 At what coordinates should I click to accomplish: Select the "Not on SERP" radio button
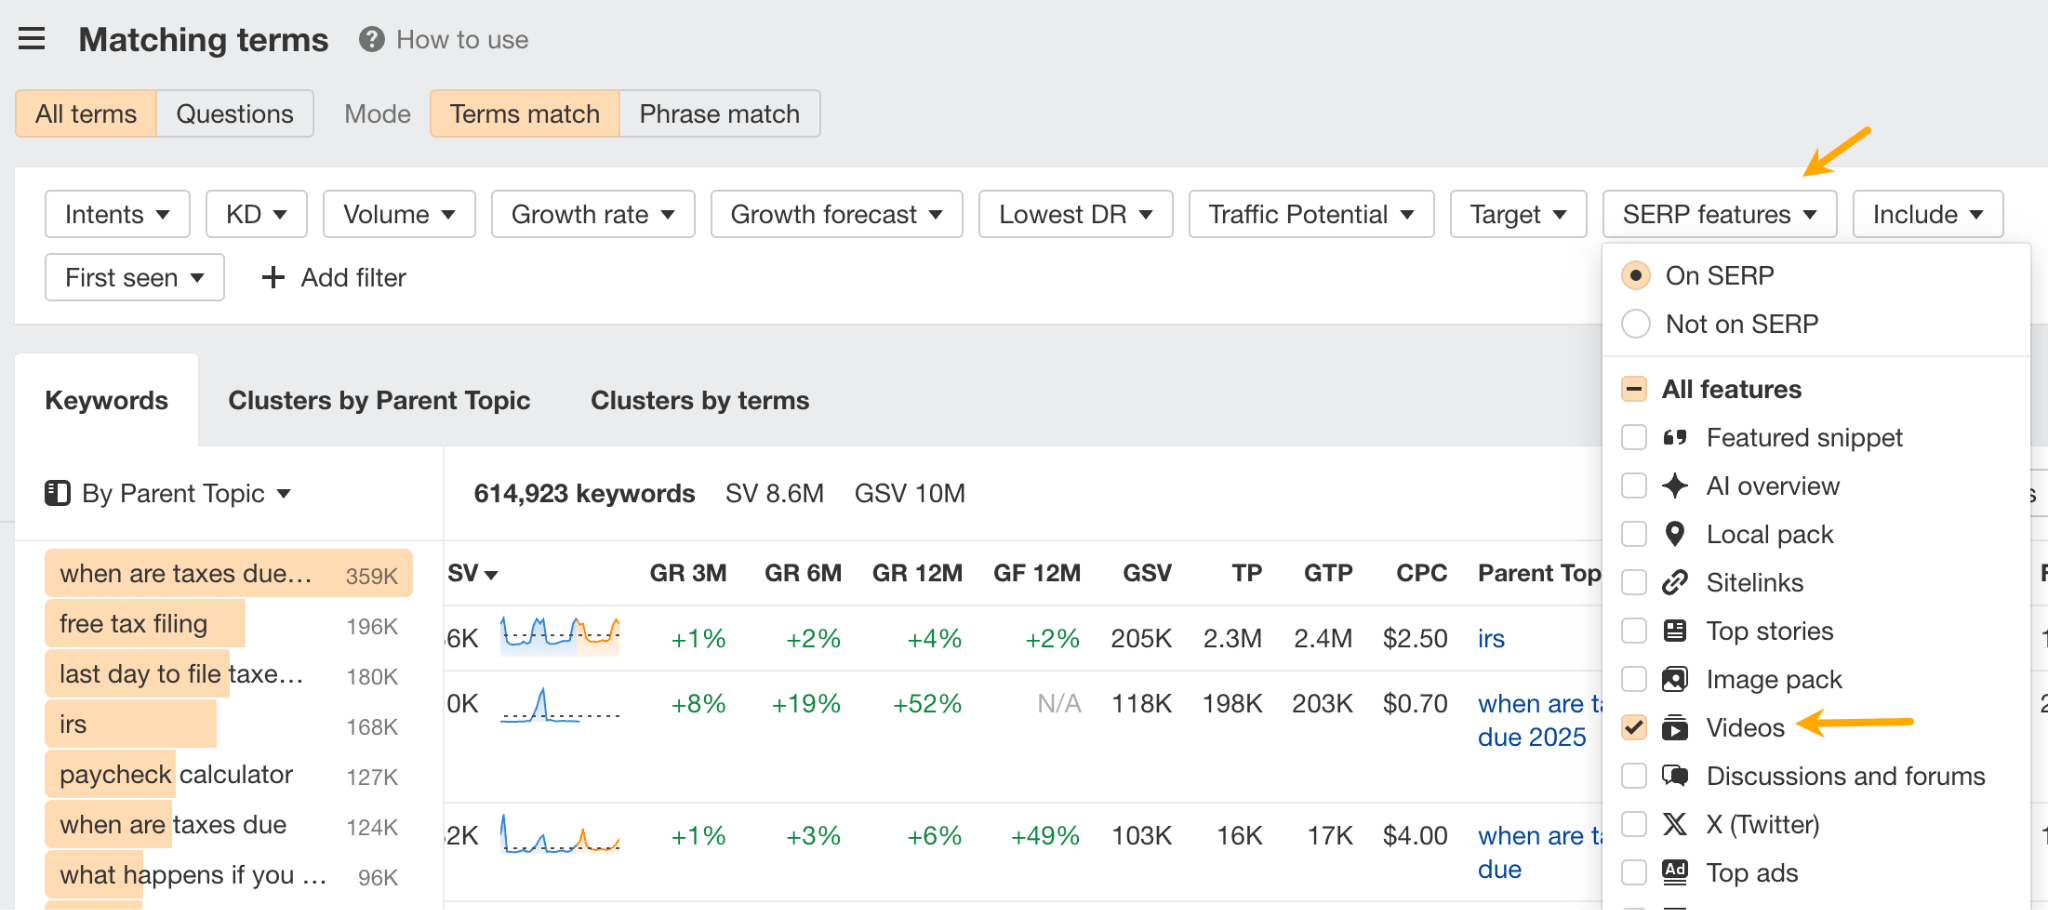[x=1636, y=323]
